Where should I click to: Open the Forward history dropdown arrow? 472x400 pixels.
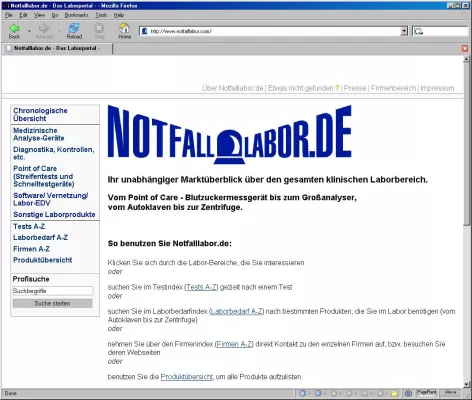[x=59, y=31]
